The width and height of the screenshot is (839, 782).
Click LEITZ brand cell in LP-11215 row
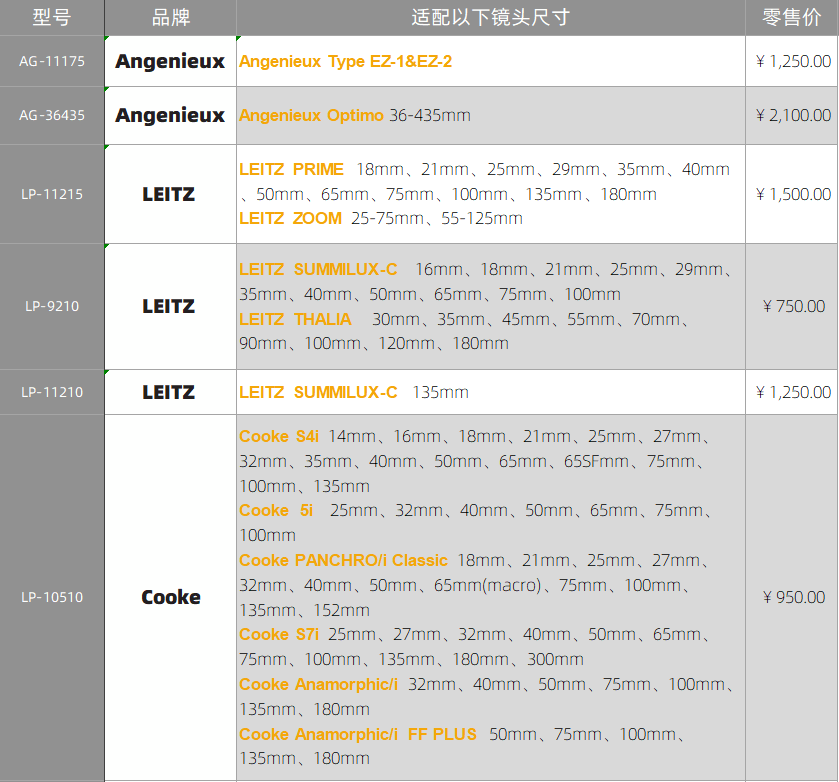coord(171,194)
